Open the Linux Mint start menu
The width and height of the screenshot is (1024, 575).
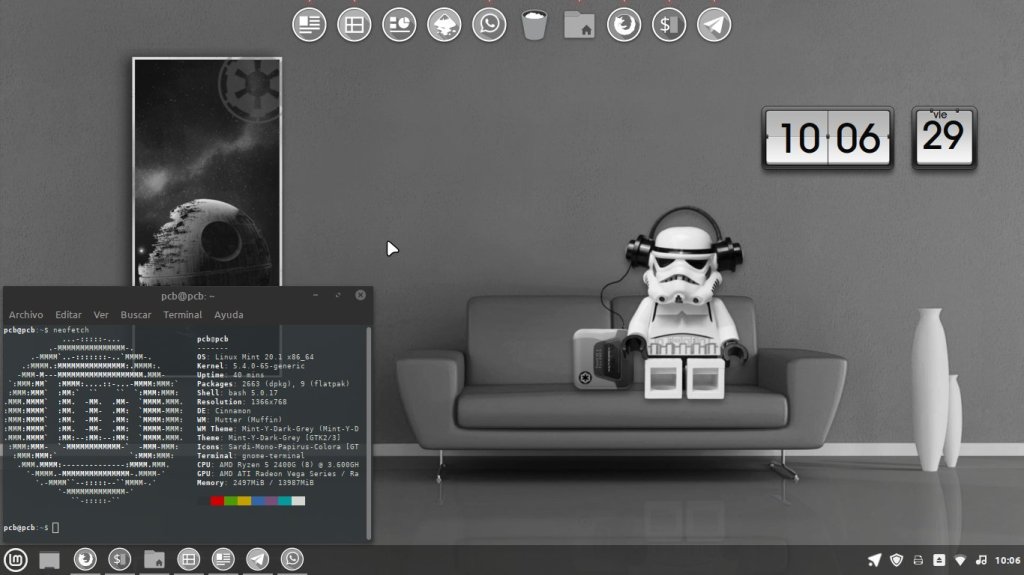click(16, 559)
